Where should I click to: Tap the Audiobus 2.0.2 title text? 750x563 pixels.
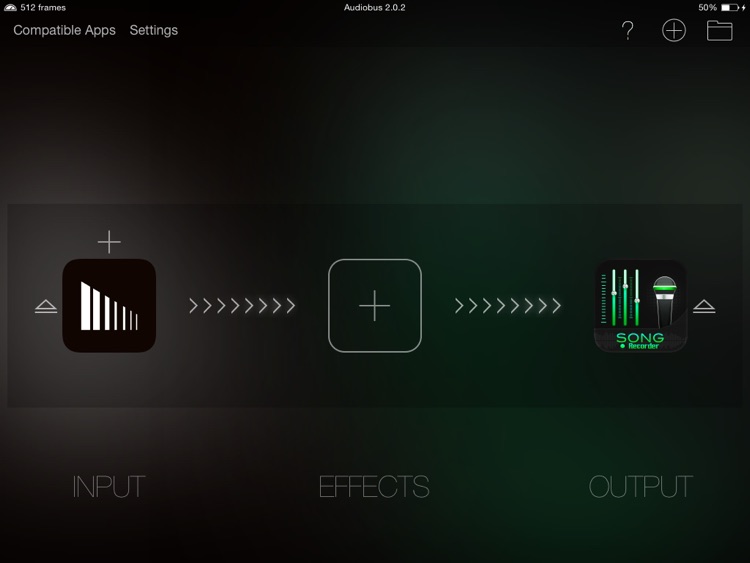pos(375,8)
